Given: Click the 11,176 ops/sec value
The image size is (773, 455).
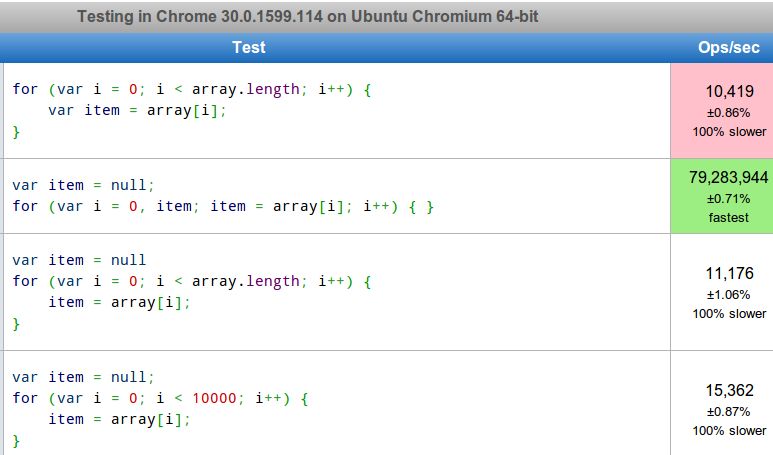Looking at the screenshot, I should (x=730, y=273).
